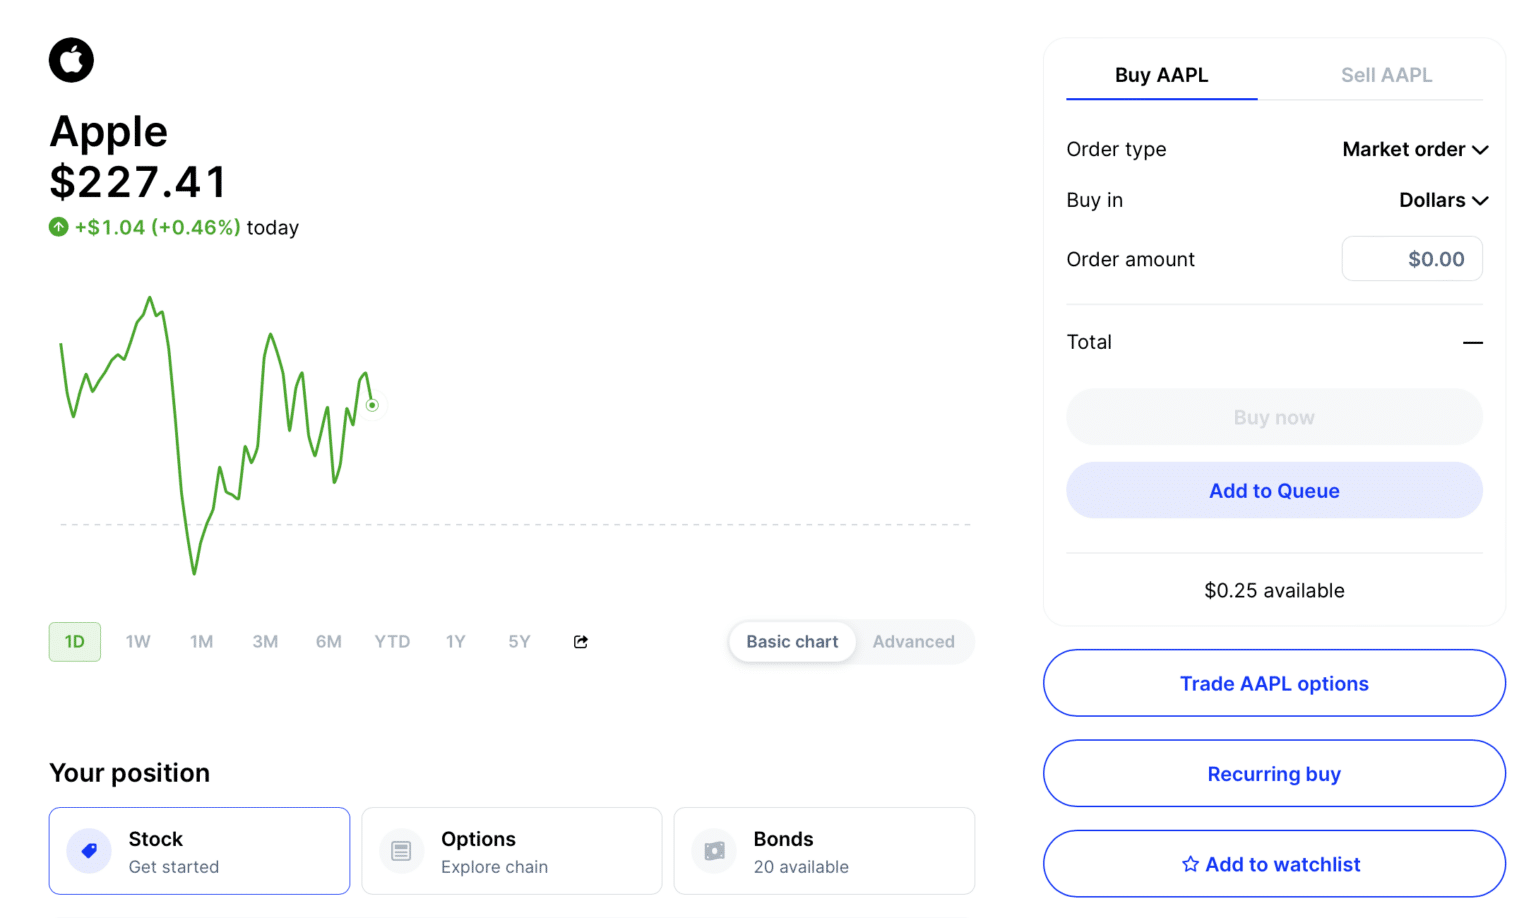
Task: Click the star on Add to watchlist
Action: click(1191, 863)
